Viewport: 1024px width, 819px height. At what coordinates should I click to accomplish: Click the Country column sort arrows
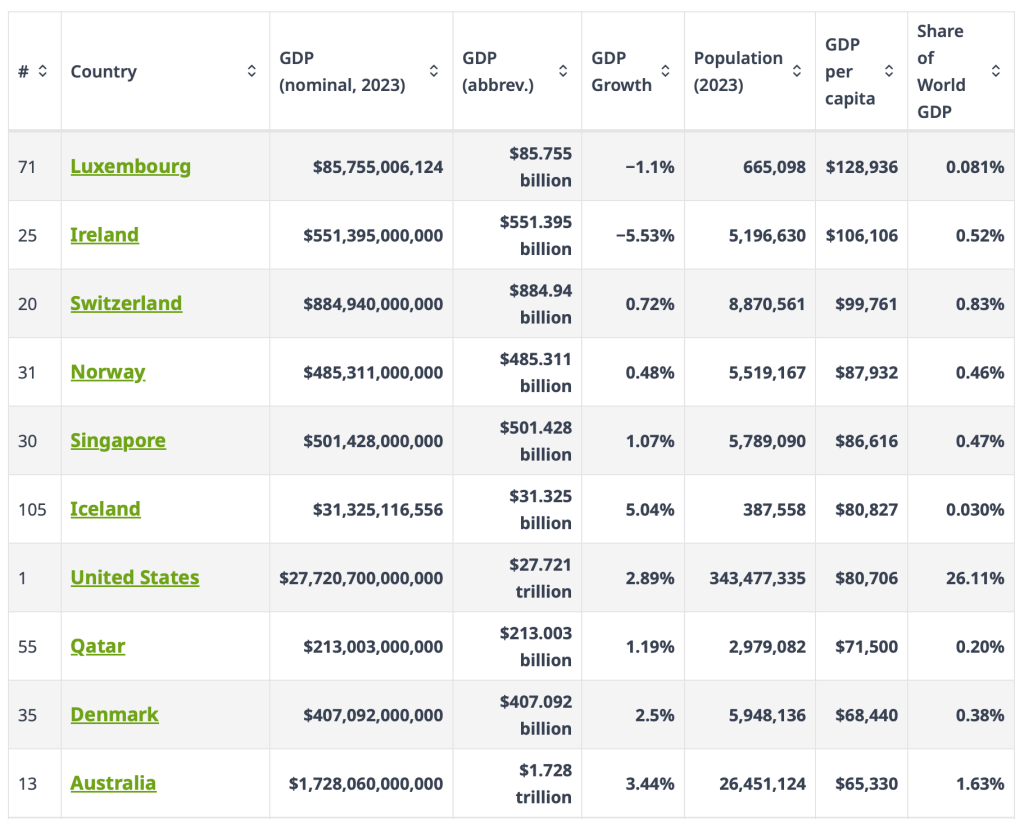click(252, 71)
